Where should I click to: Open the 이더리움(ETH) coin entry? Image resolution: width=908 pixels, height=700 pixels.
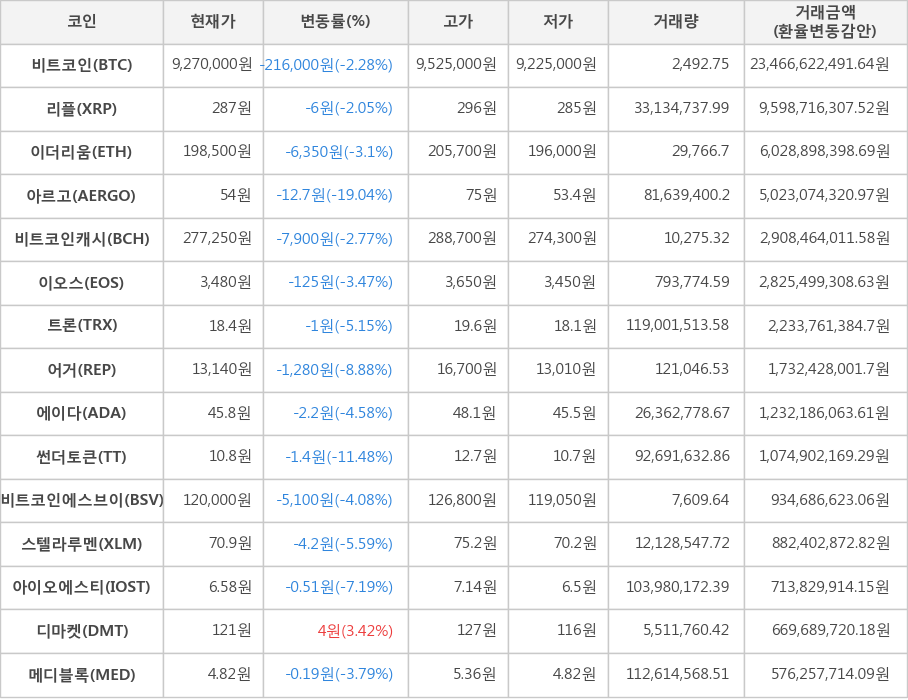coord(82,152)
